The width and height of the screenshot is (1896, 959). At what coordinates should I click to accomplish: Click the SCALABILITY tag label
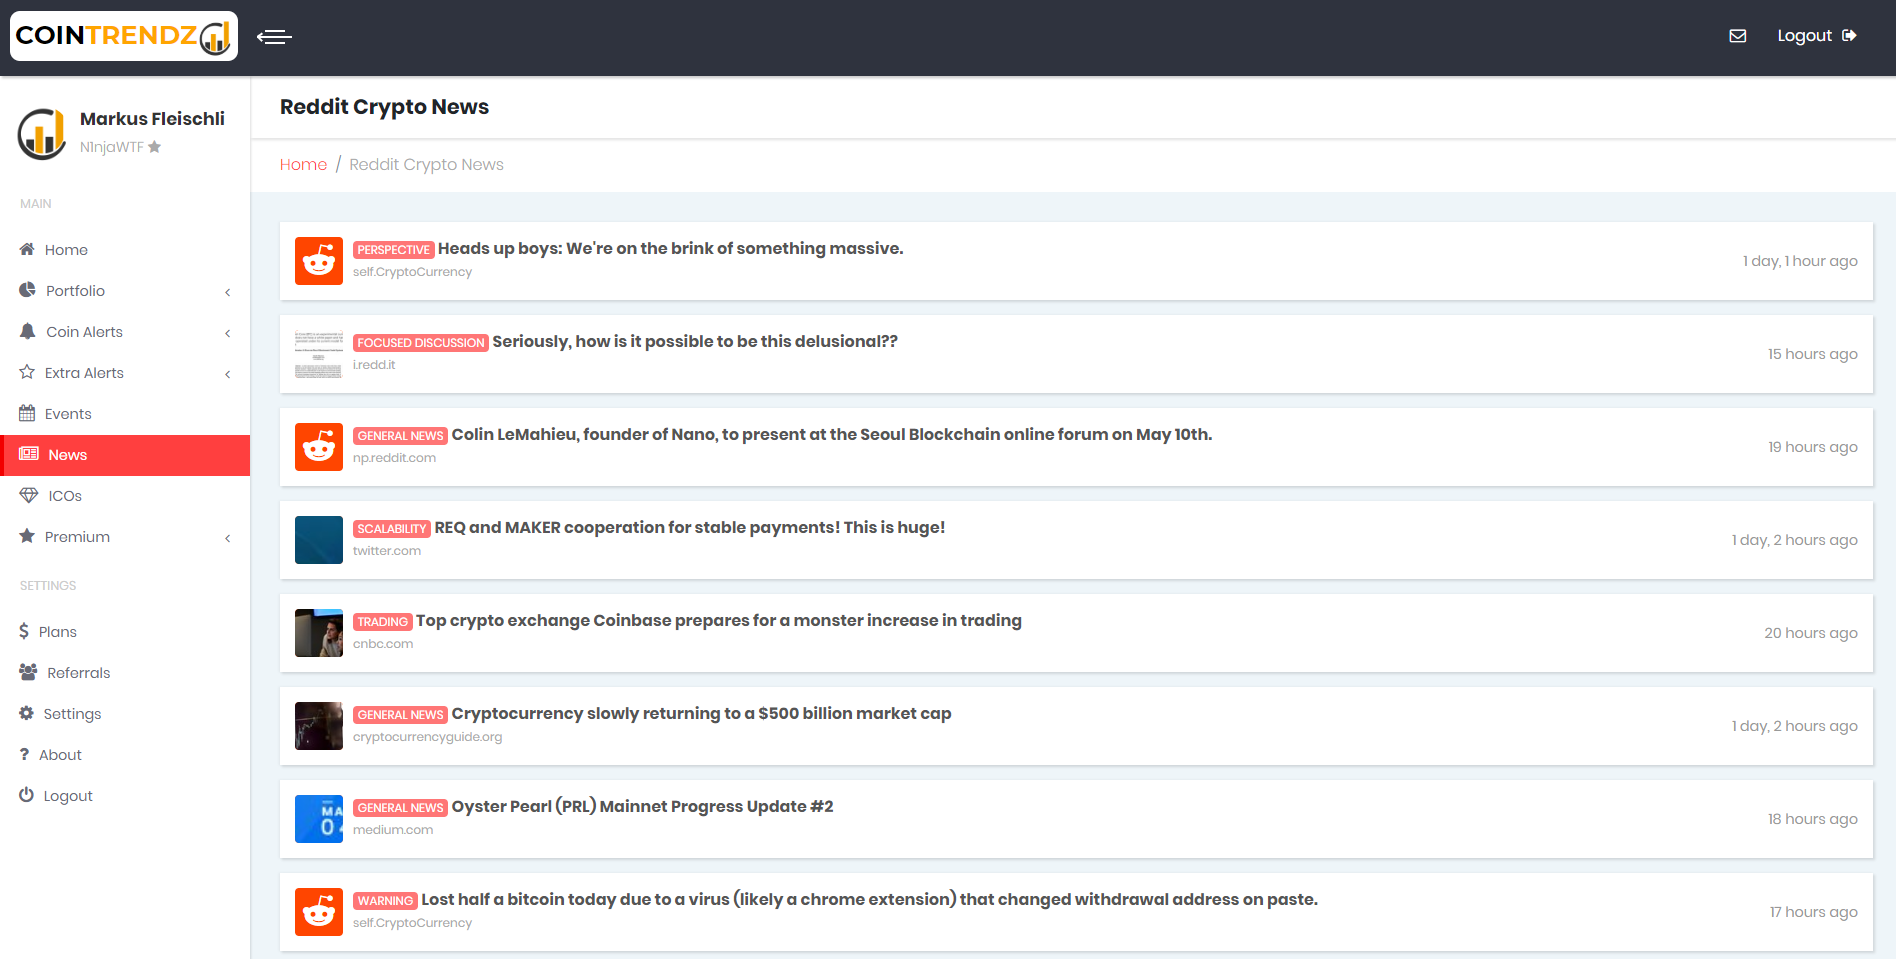pos(391,529)
